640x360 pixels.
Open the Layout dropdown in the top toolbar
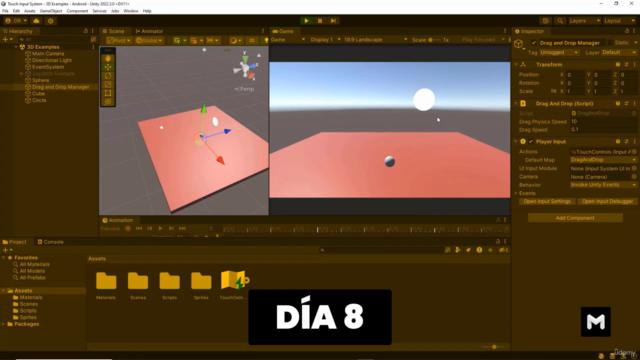point(620,21)
